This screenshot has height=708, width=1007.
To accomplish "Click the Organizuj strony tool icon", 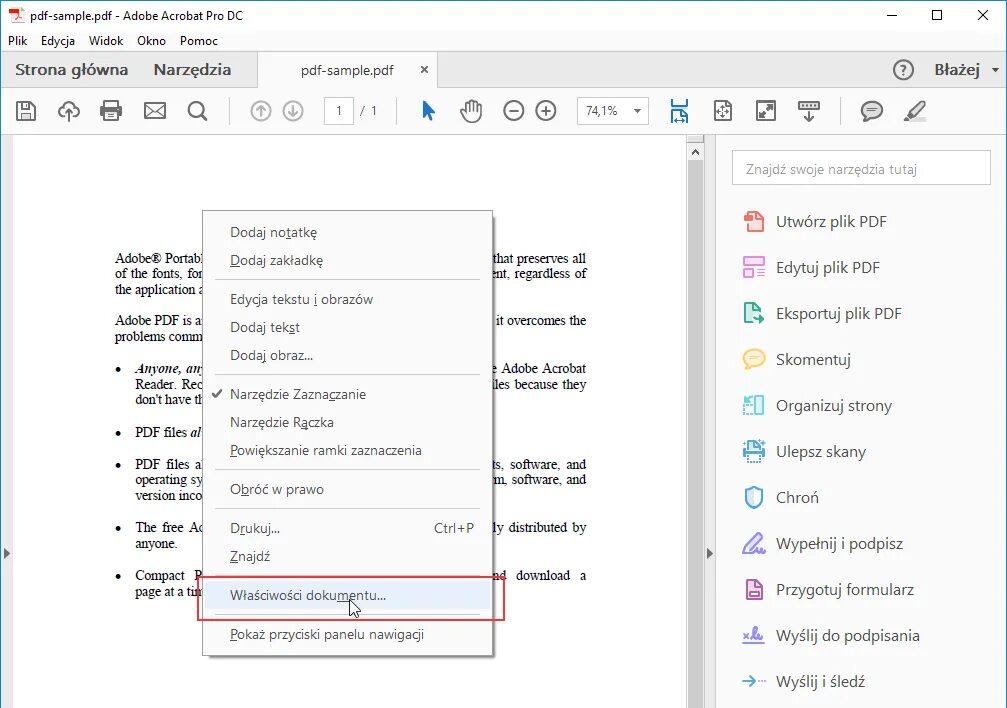I will click(x=754, y=405).
